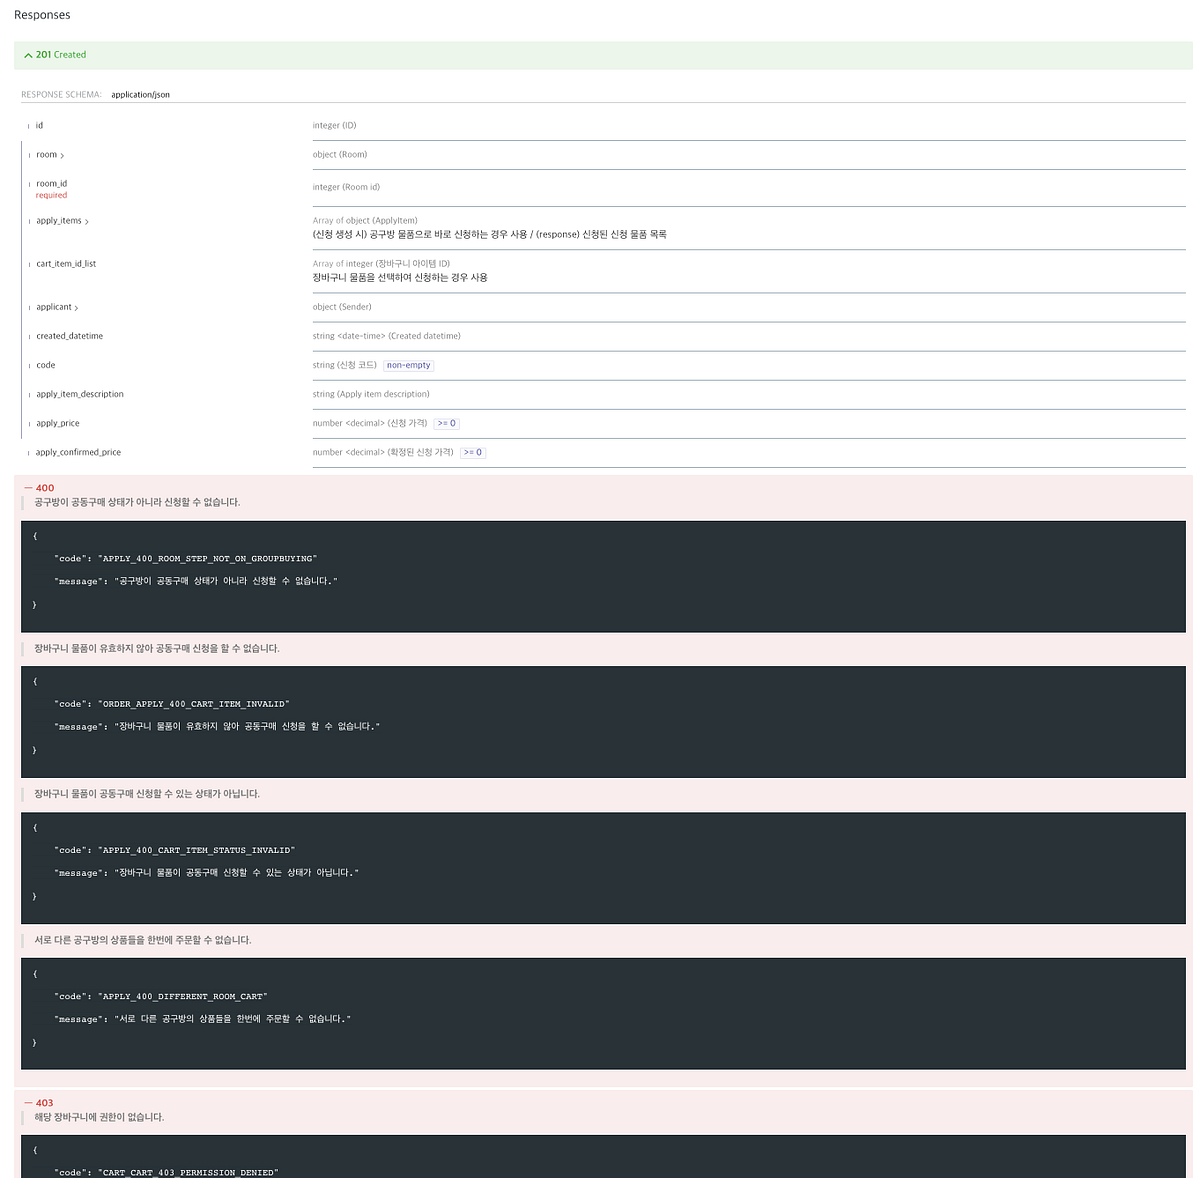
Task: Expand the applicant Sender object
Action: click(76, 307)
